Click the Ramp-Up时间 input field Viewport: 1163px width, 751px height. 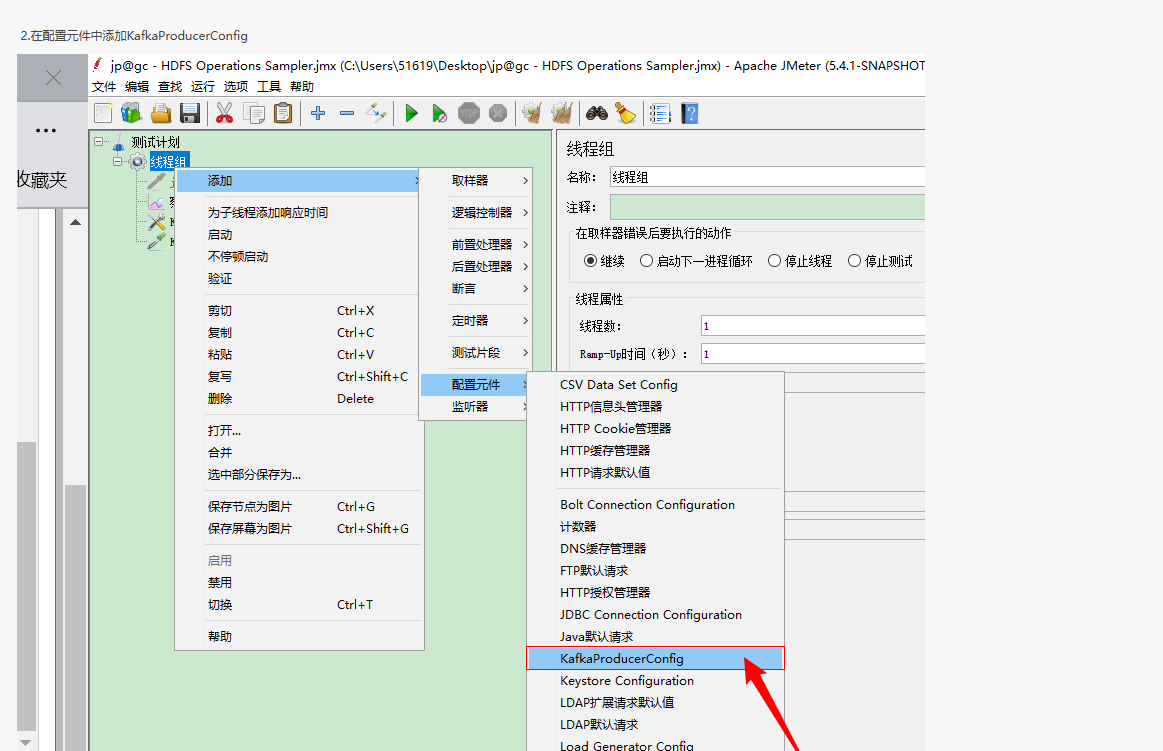click(x=813, y=354)
